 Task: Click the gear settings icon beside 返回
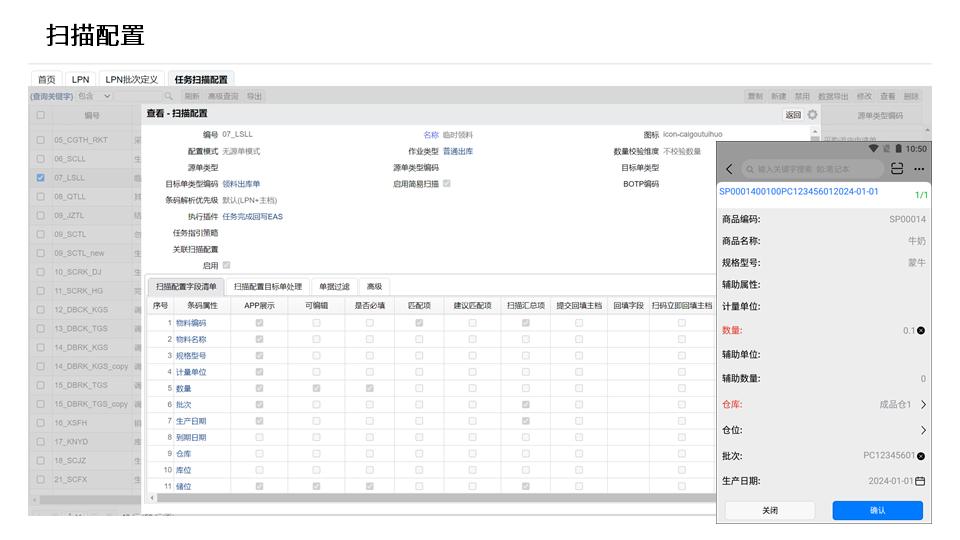(x=812, y=115)
